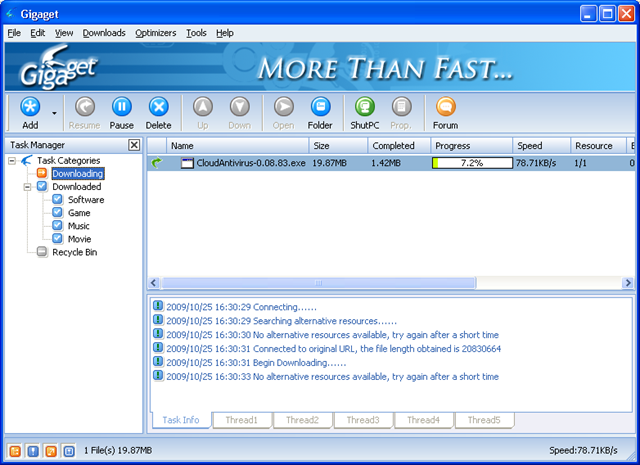Image resolution: width=640 pixels, height=465 pixels.
Task: Open the dropdown arrow beside Add
Action: coord(54,113)
